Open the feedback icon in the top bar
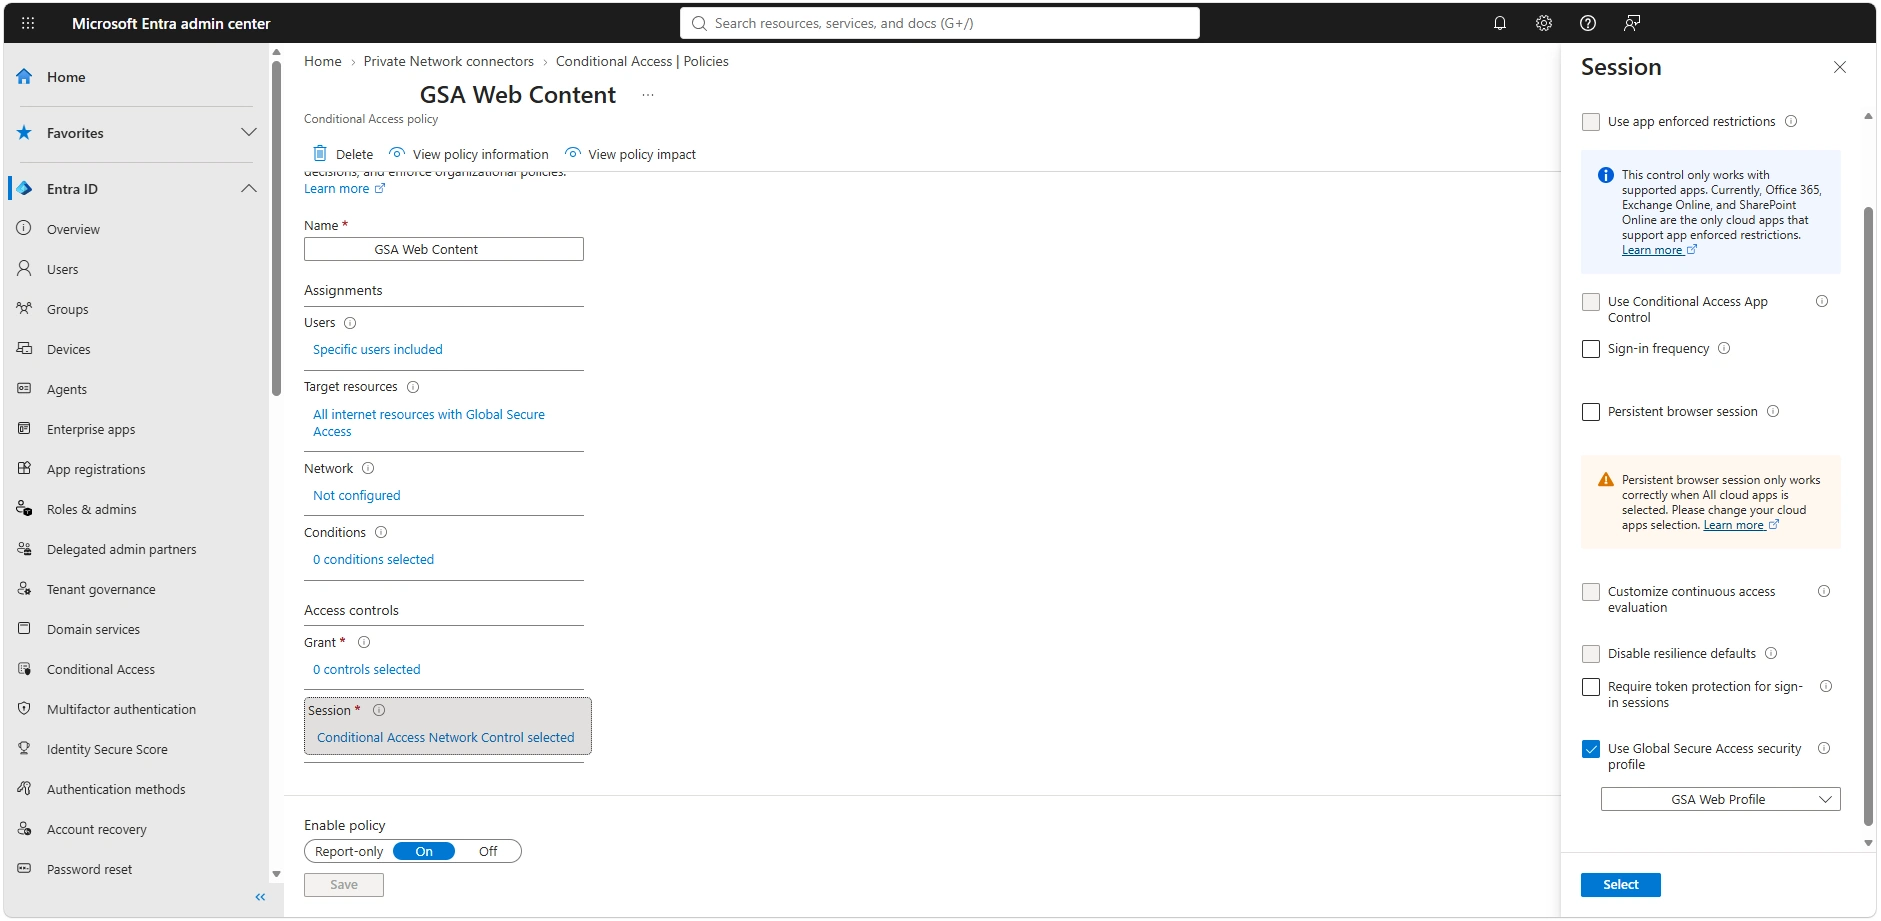The image size is (1881, 921). (x=1632, y=23)
